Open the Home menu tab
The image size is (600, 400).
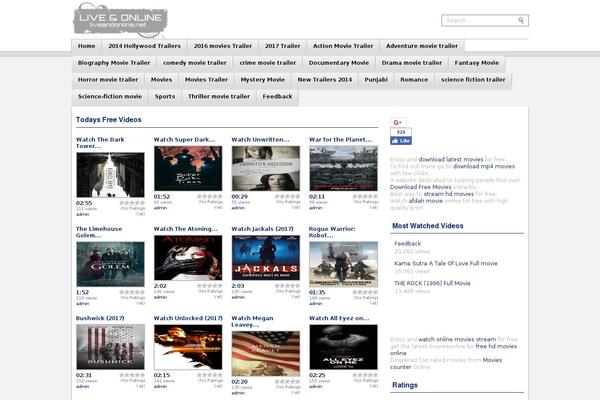pyautogui.click(x=86, y=46)
